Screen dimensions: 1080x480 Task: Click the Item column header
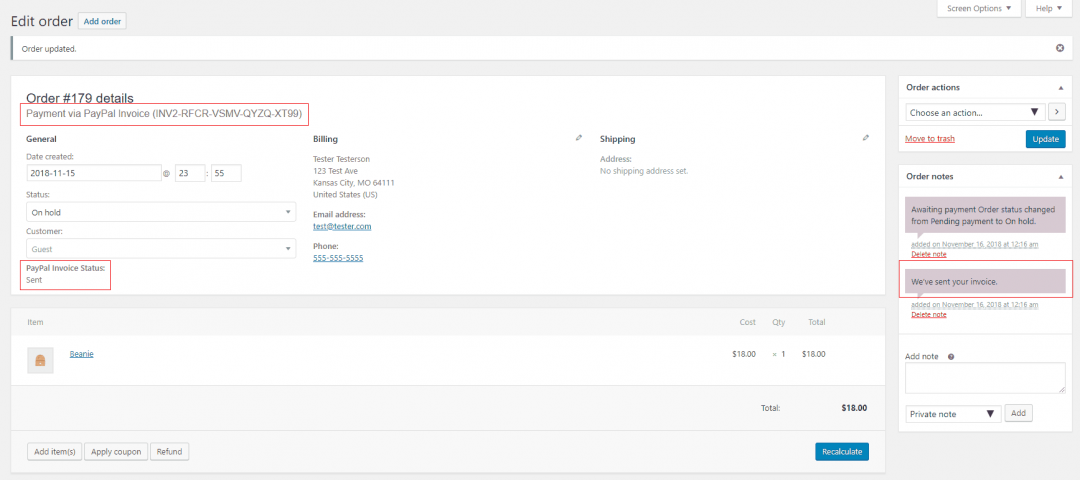[35, 322]
